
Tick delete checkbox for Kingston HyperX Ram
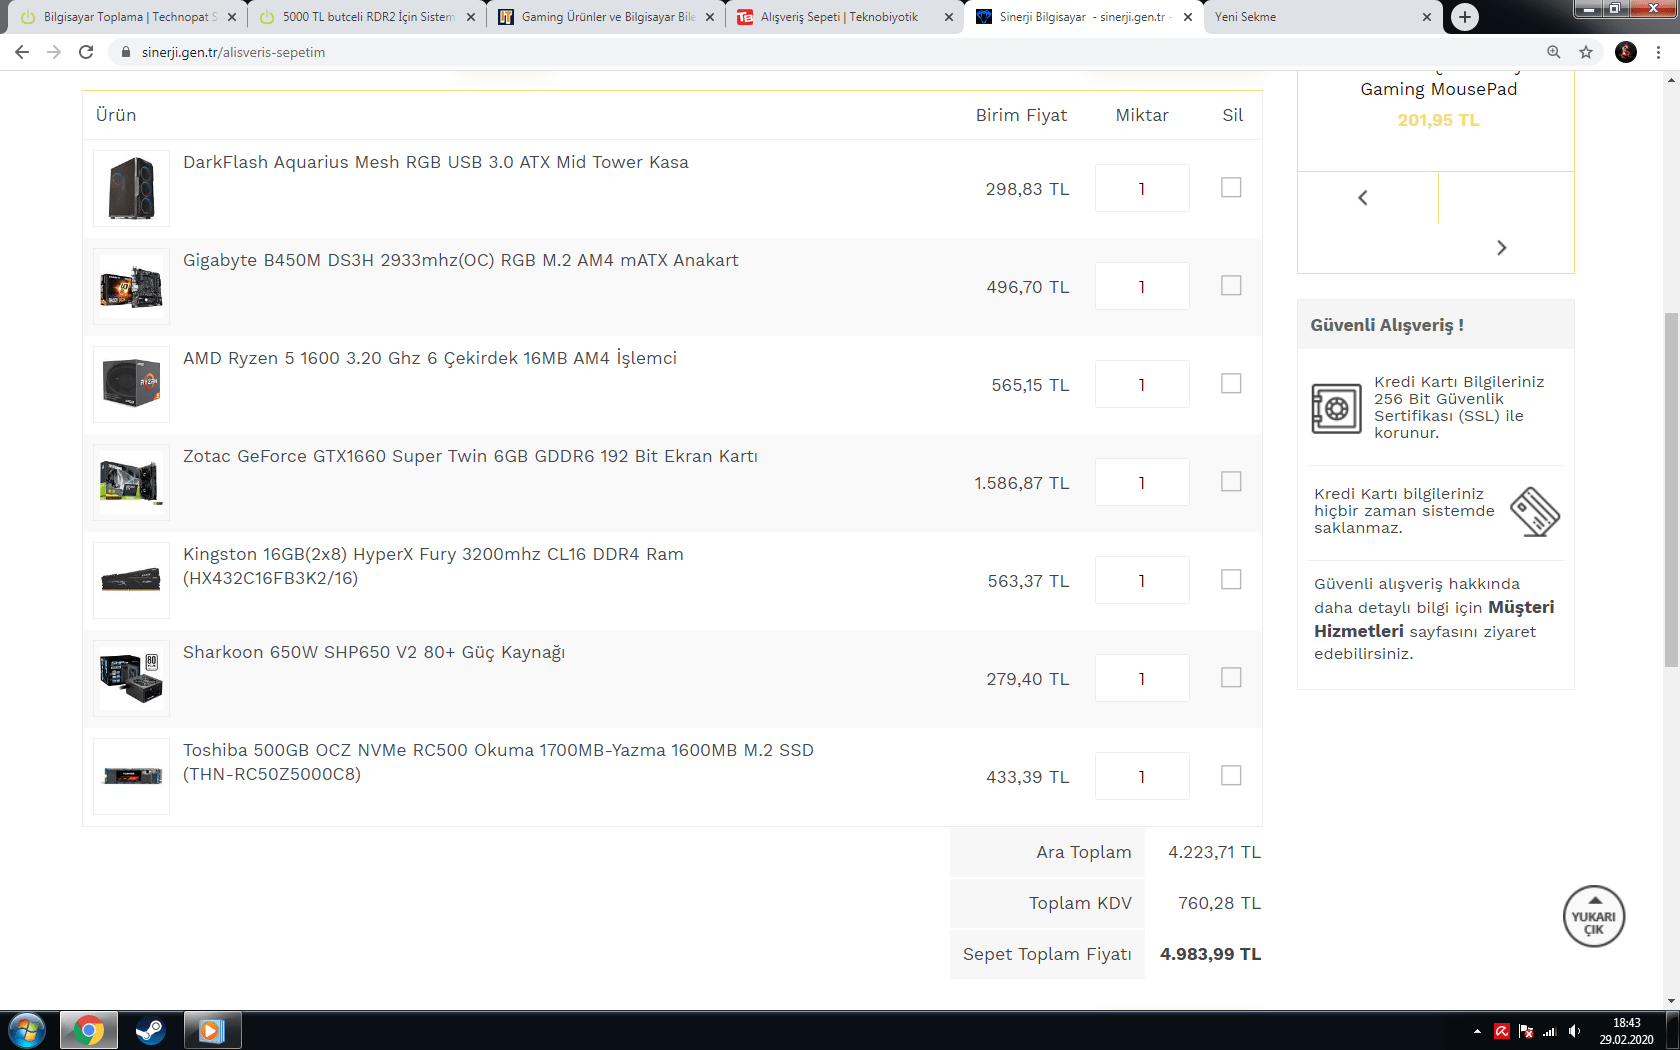pyautogui.click(x=1231, y=579)
